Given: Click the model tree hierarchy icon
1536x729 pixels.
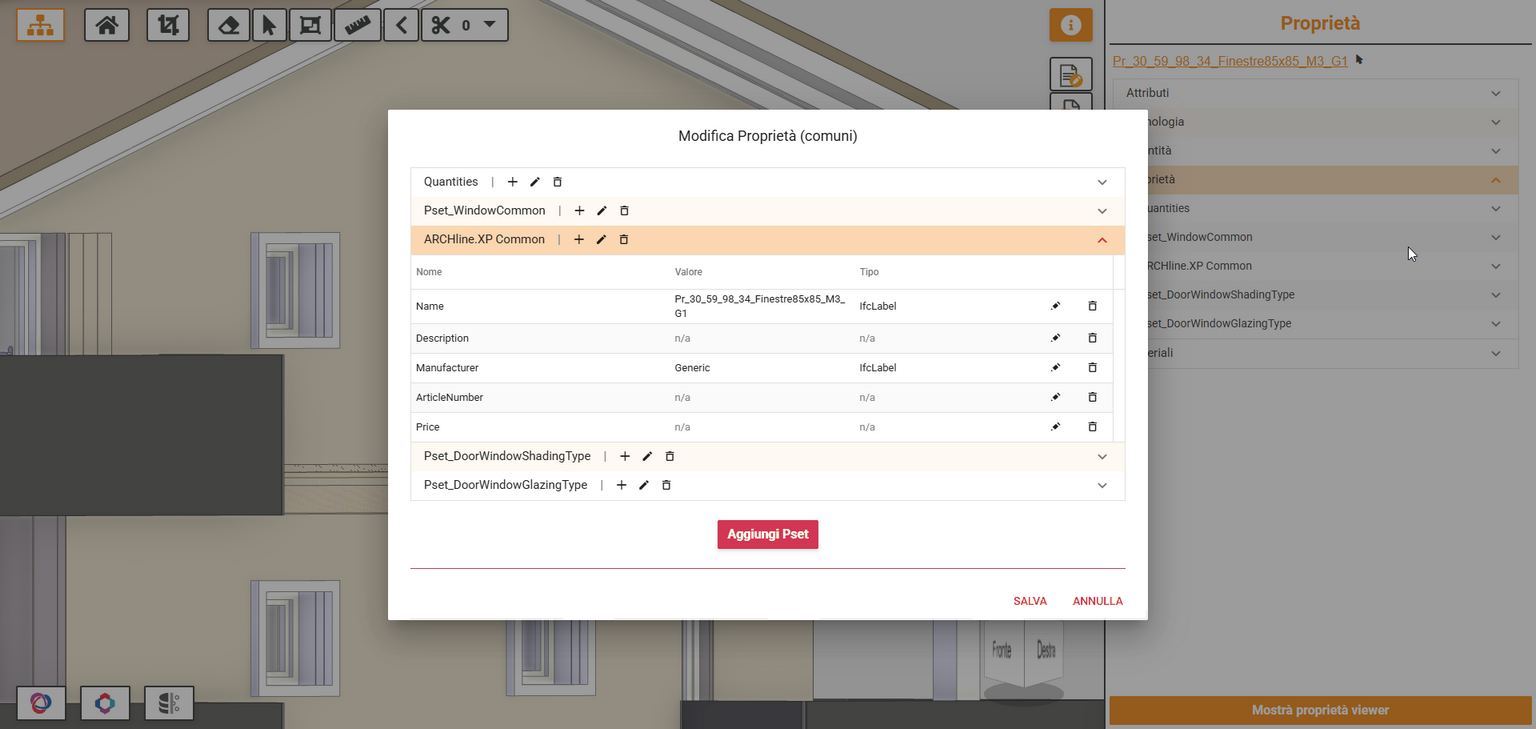Looking at the screenshot, I should click(x=40, y=25).
